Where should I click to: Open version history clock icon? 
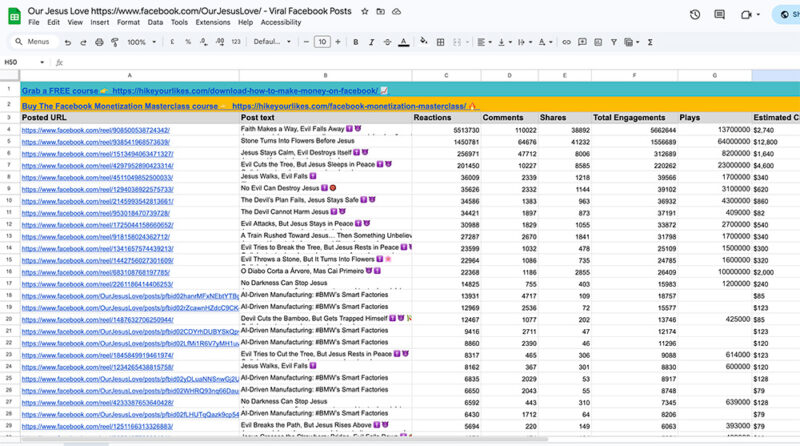[x=695, y=14]
